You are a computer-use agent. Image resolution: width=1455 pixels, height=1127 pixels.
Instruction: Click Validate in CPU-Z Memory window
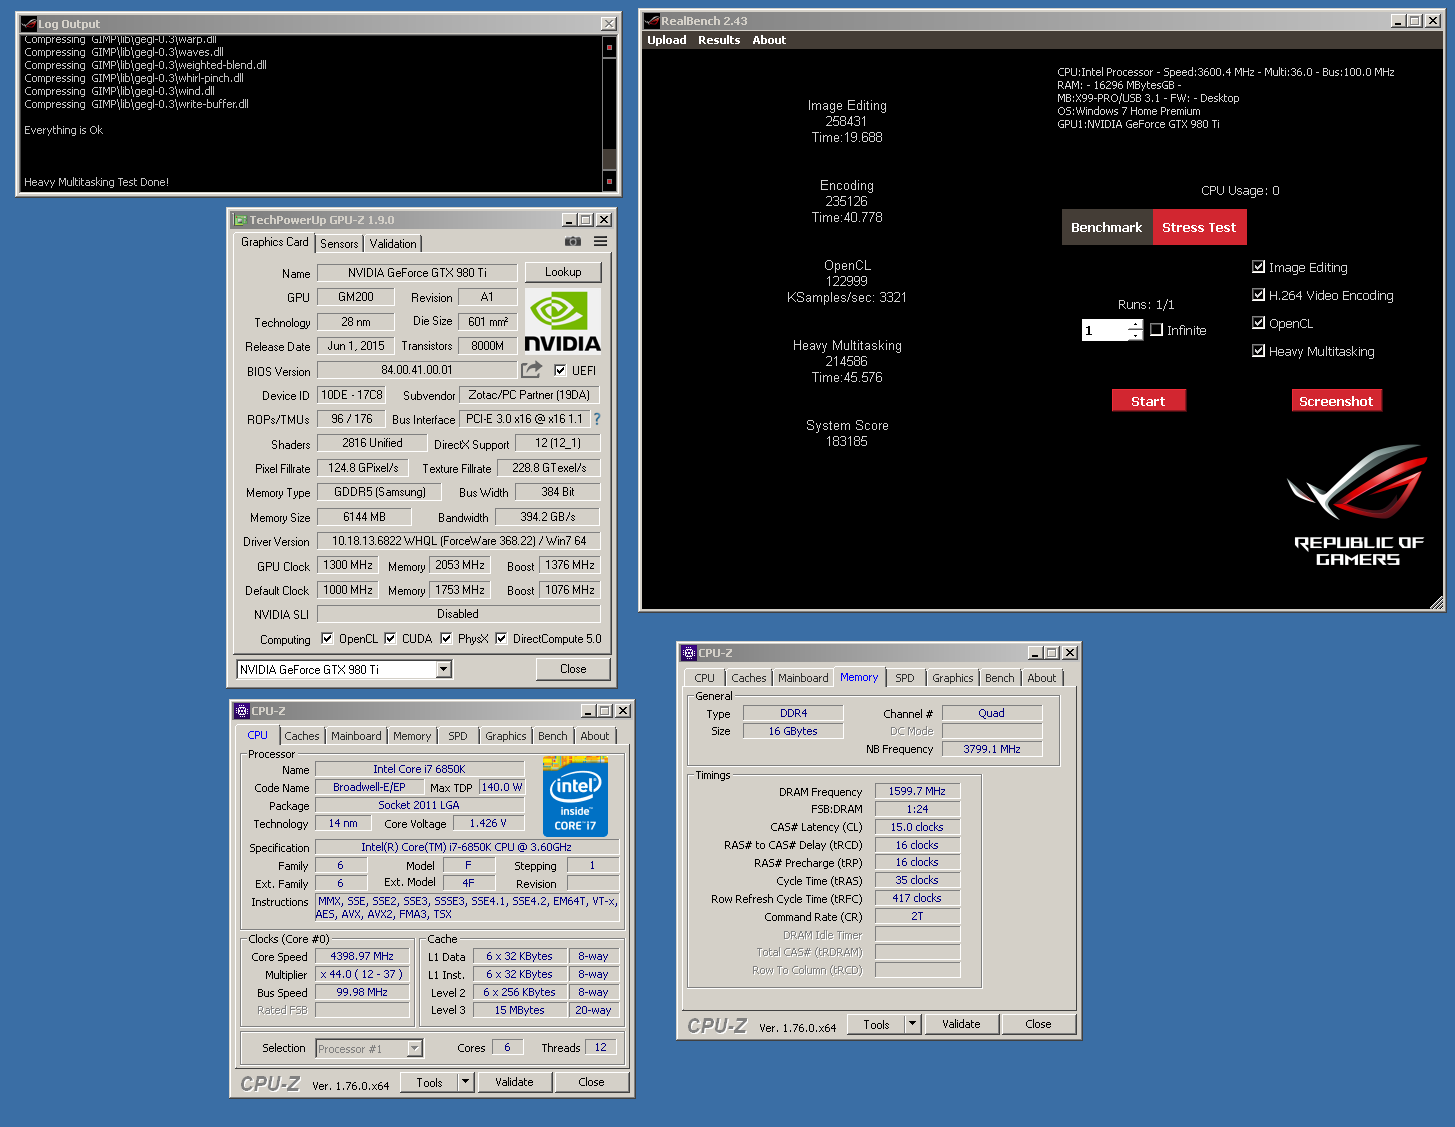pyautogui.click(x=961, y=1024)
